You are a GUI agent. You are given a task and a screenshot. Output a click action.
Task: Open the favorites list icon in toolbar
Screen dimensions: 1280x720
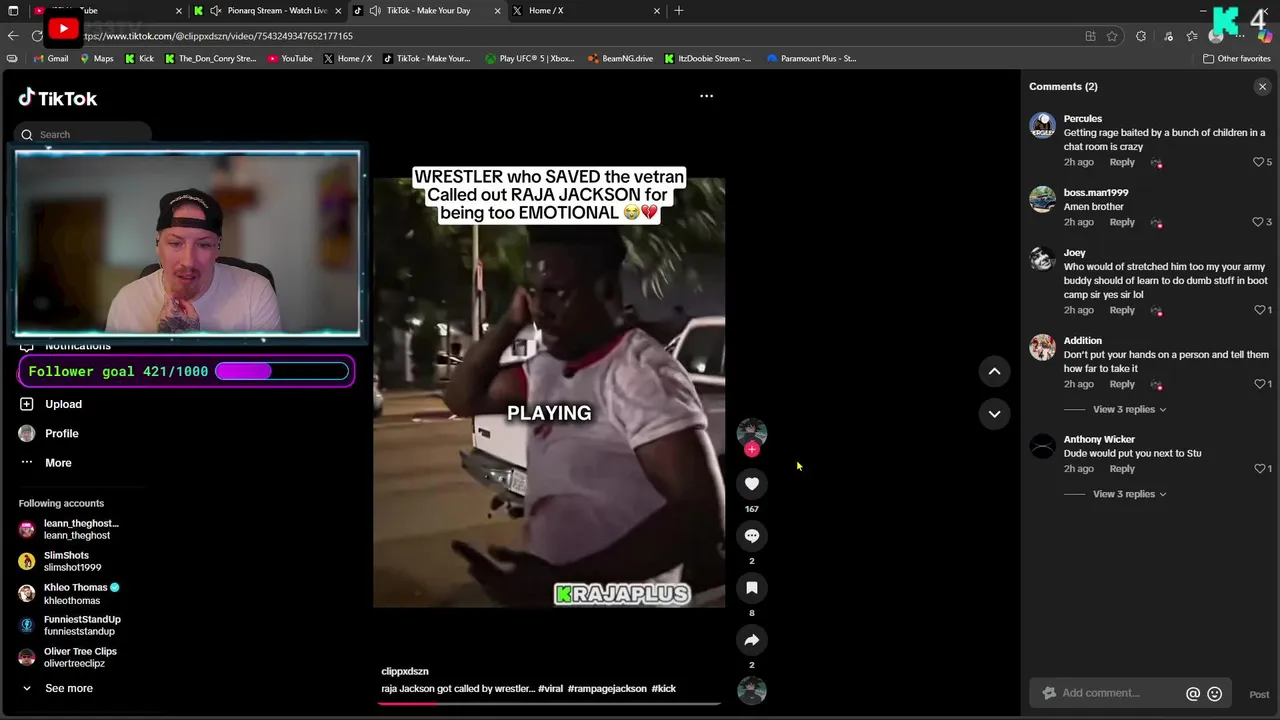point(1192,36)
